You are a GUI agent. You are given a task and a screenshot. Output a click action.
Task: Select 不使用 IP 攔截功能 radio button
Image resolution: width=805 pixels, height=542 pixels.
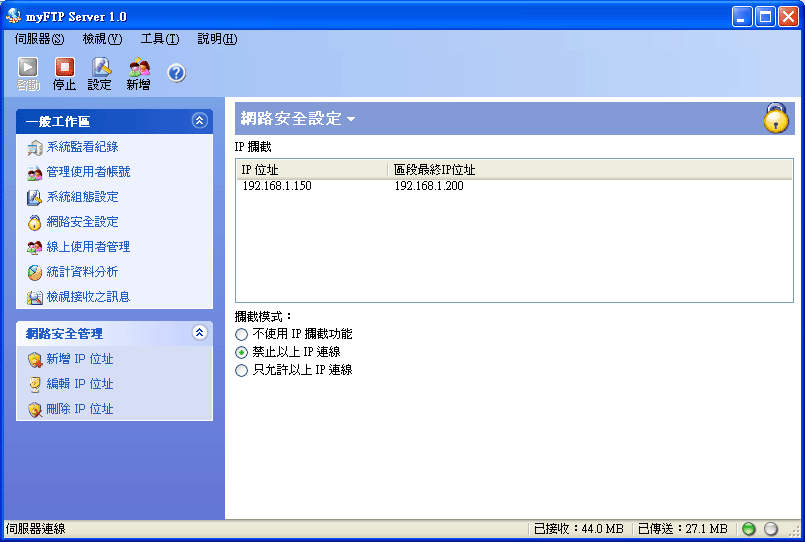pos(241,335)
